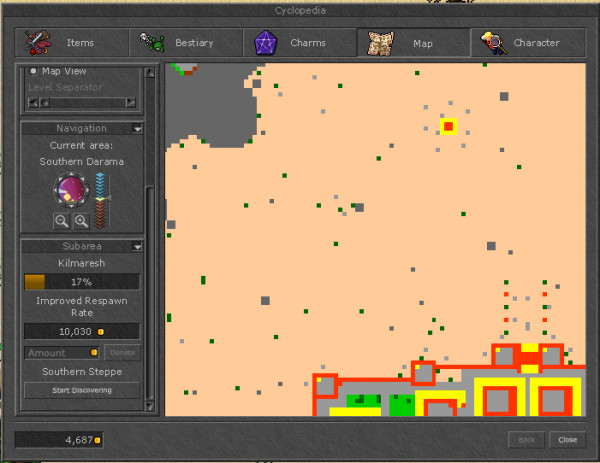Click the 4,687 gold balance display
This screenshot has width=600, height=463.
(59, 440)
